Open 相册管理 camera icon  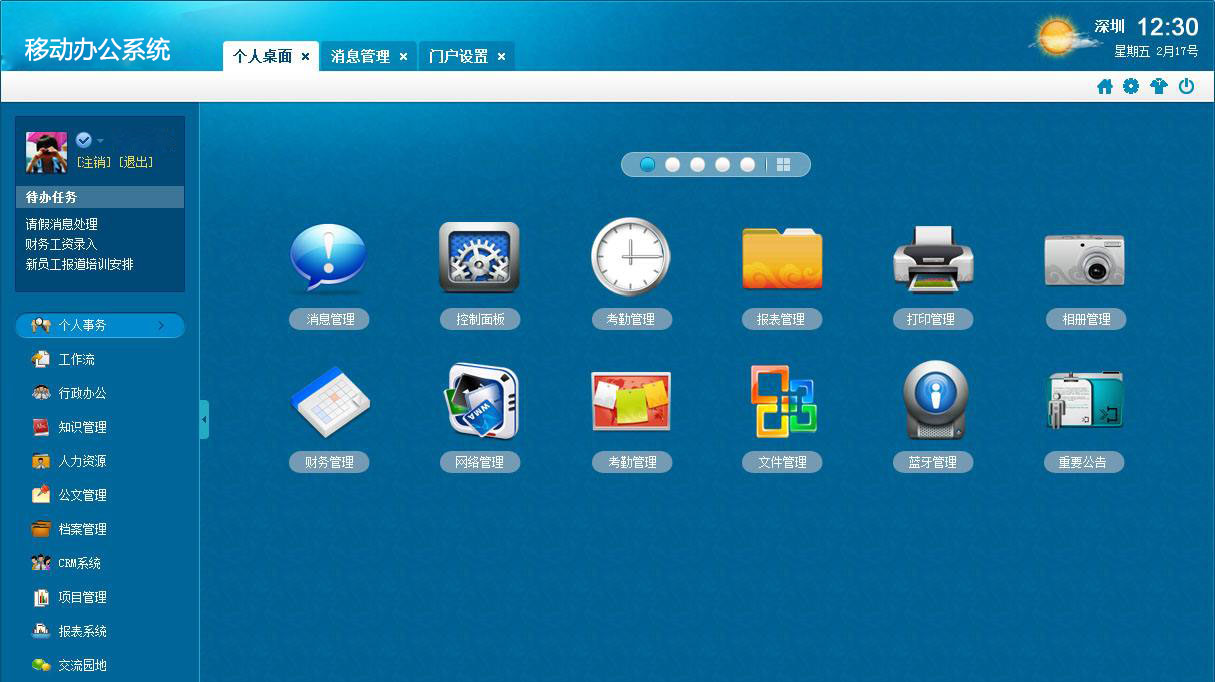1084,257
